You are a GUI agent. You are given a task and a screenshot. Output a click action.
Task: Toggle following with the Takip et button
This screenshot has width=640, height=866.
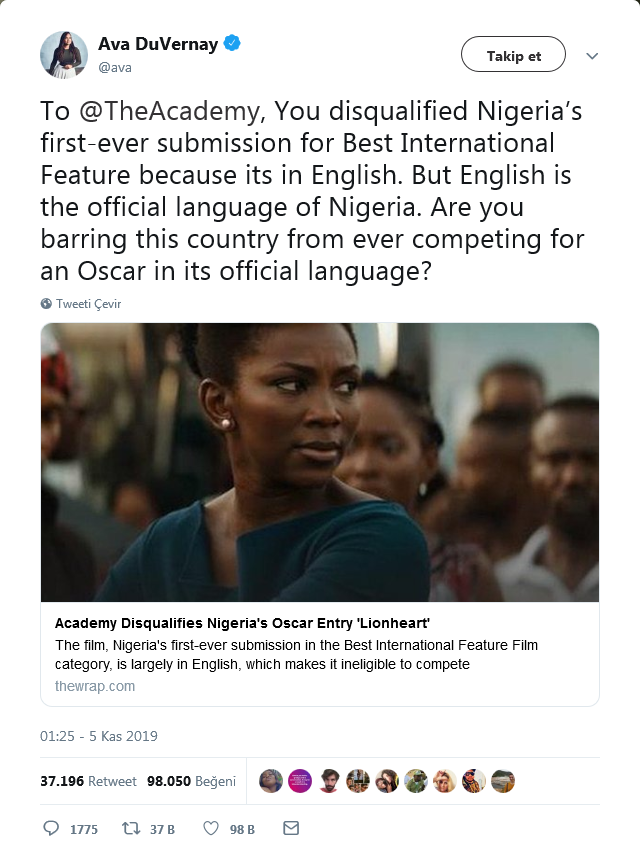[x=513, y=55]
